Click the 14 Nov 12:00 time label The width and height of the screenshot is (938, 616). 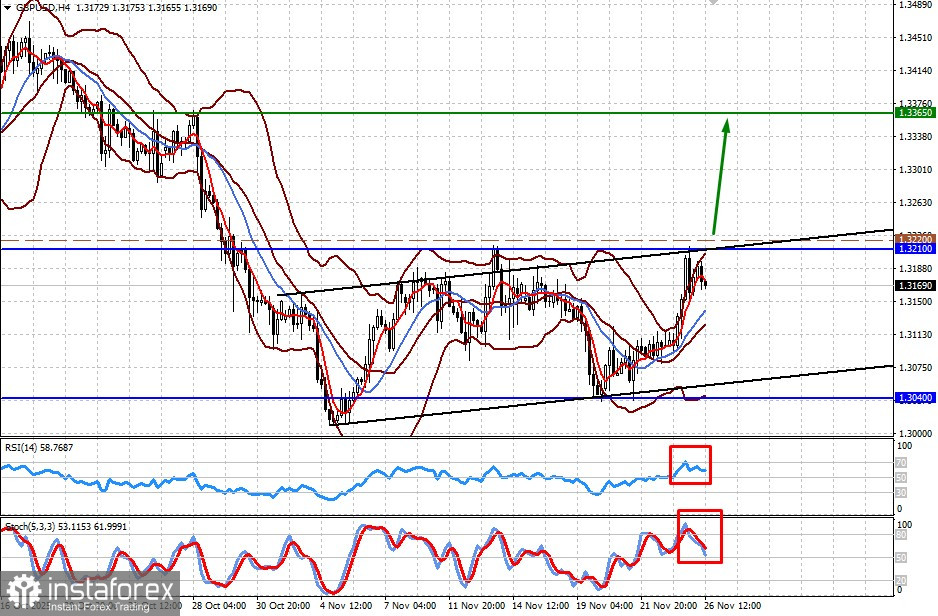pos(540,605)
